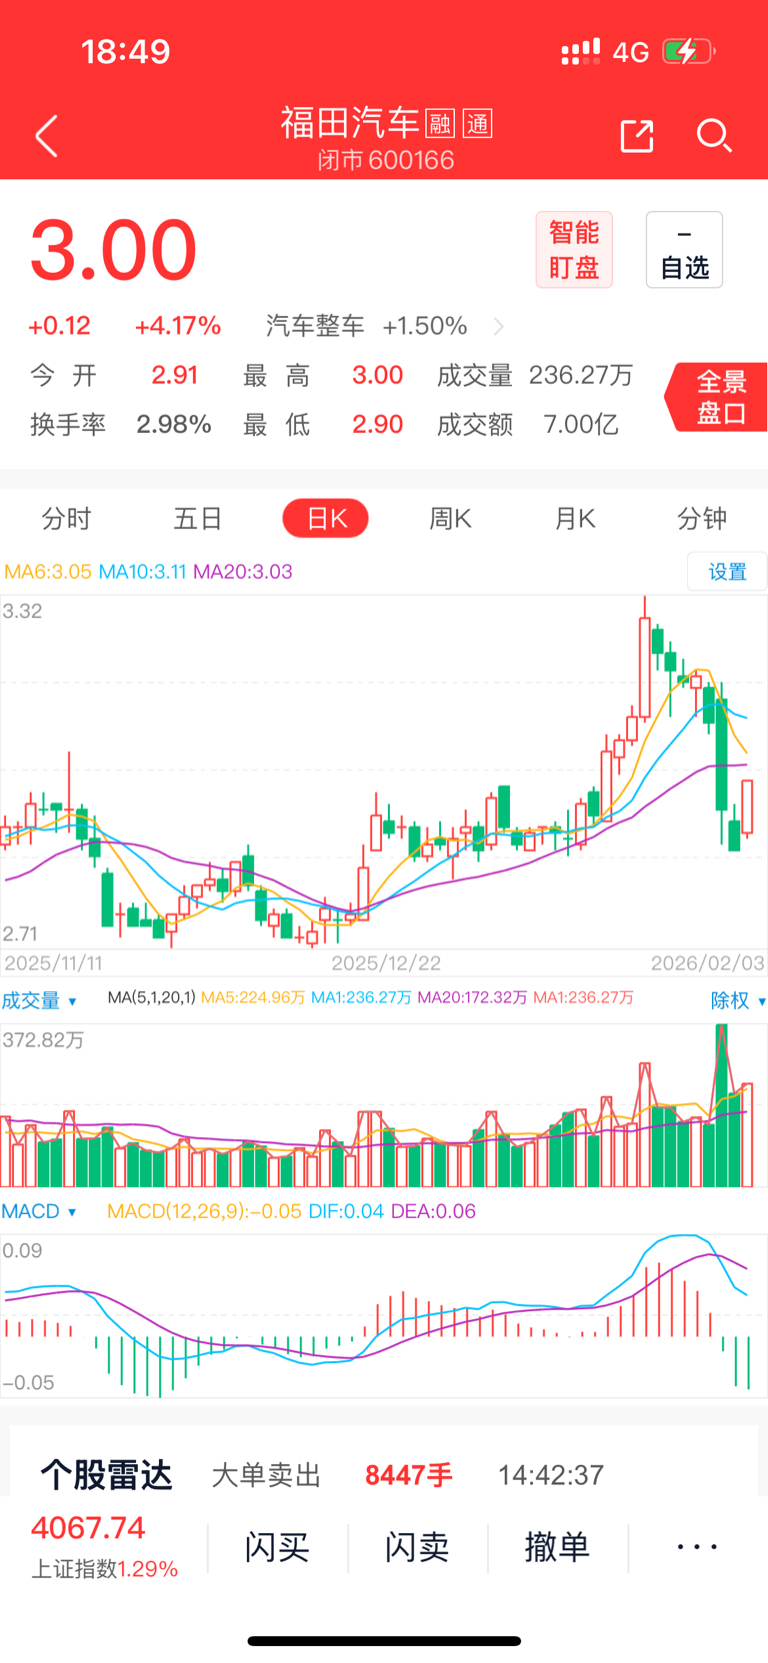The width and height of the screenshot is (768, 1663).
Task: Switch to 分时 intraday tab
Action: tap(66, 519)
